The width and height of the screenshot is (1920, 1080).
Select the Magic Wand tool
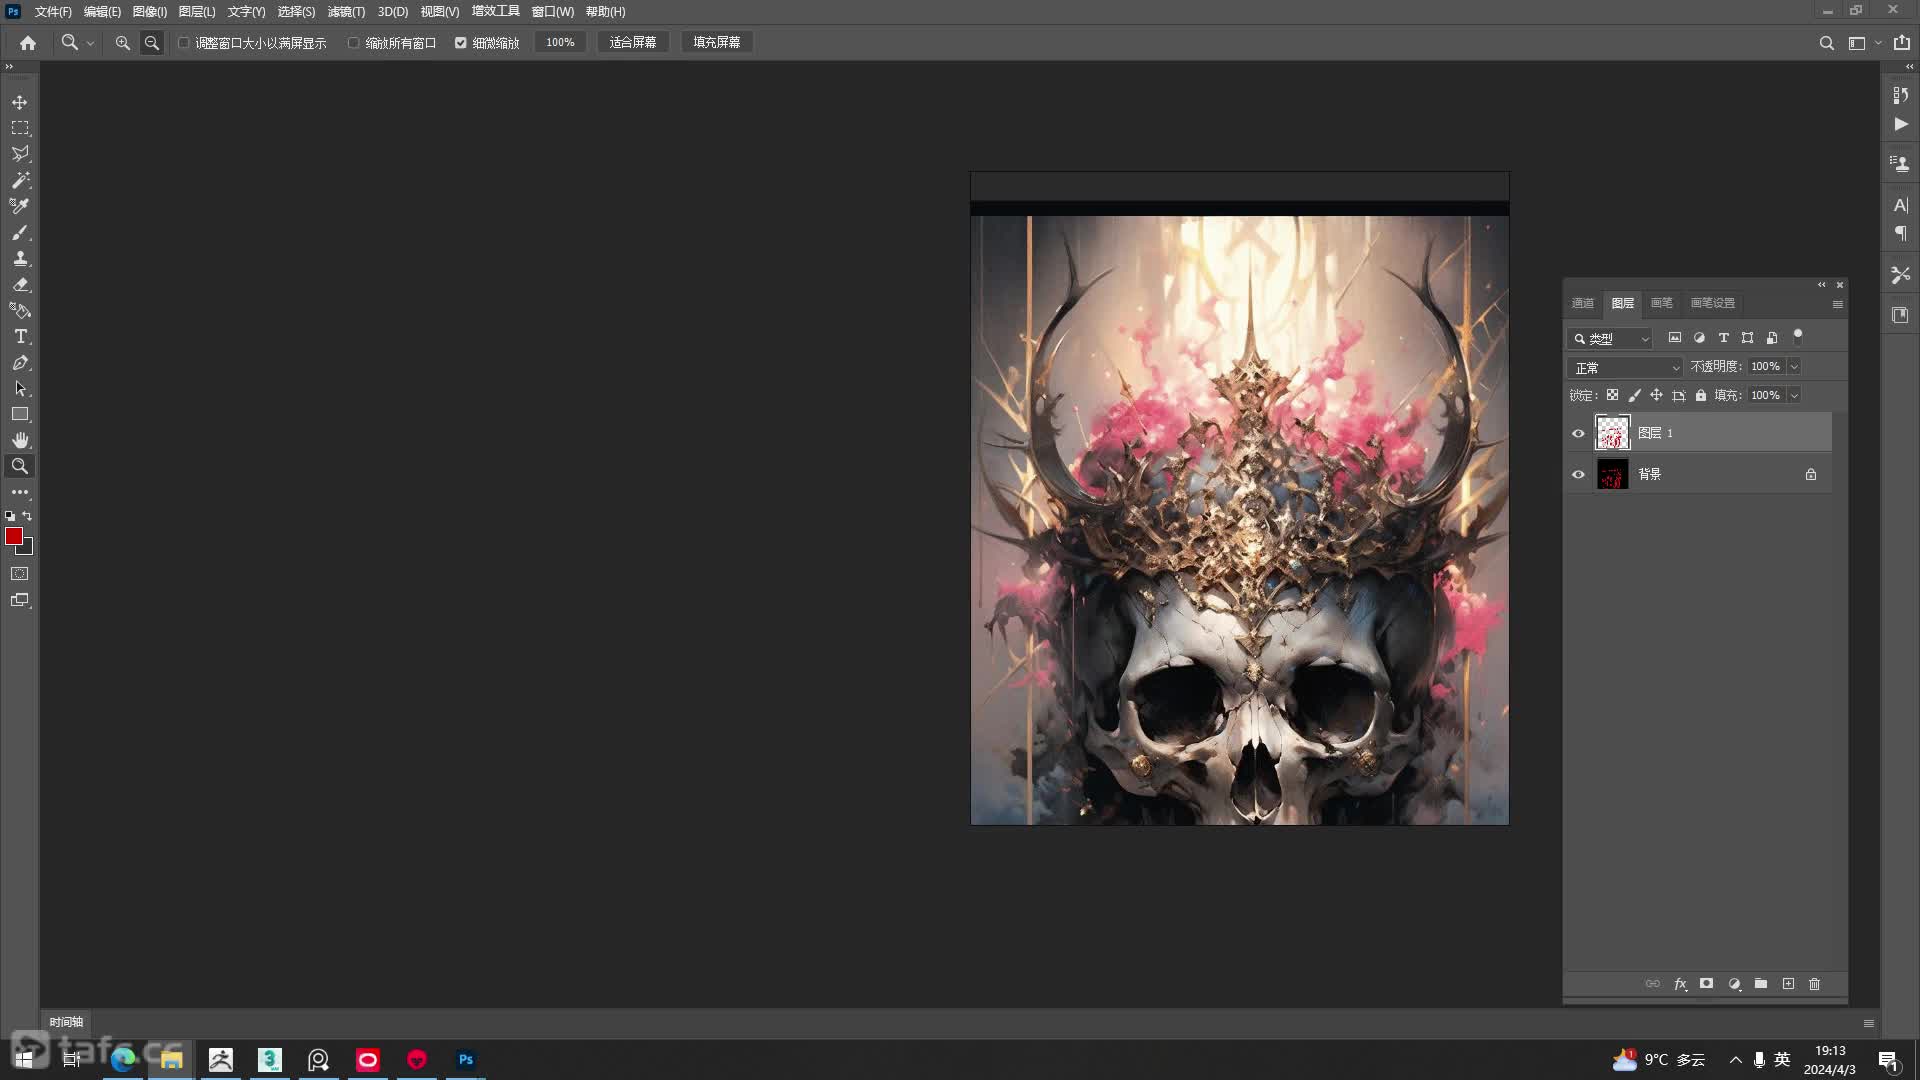[20, 180]
